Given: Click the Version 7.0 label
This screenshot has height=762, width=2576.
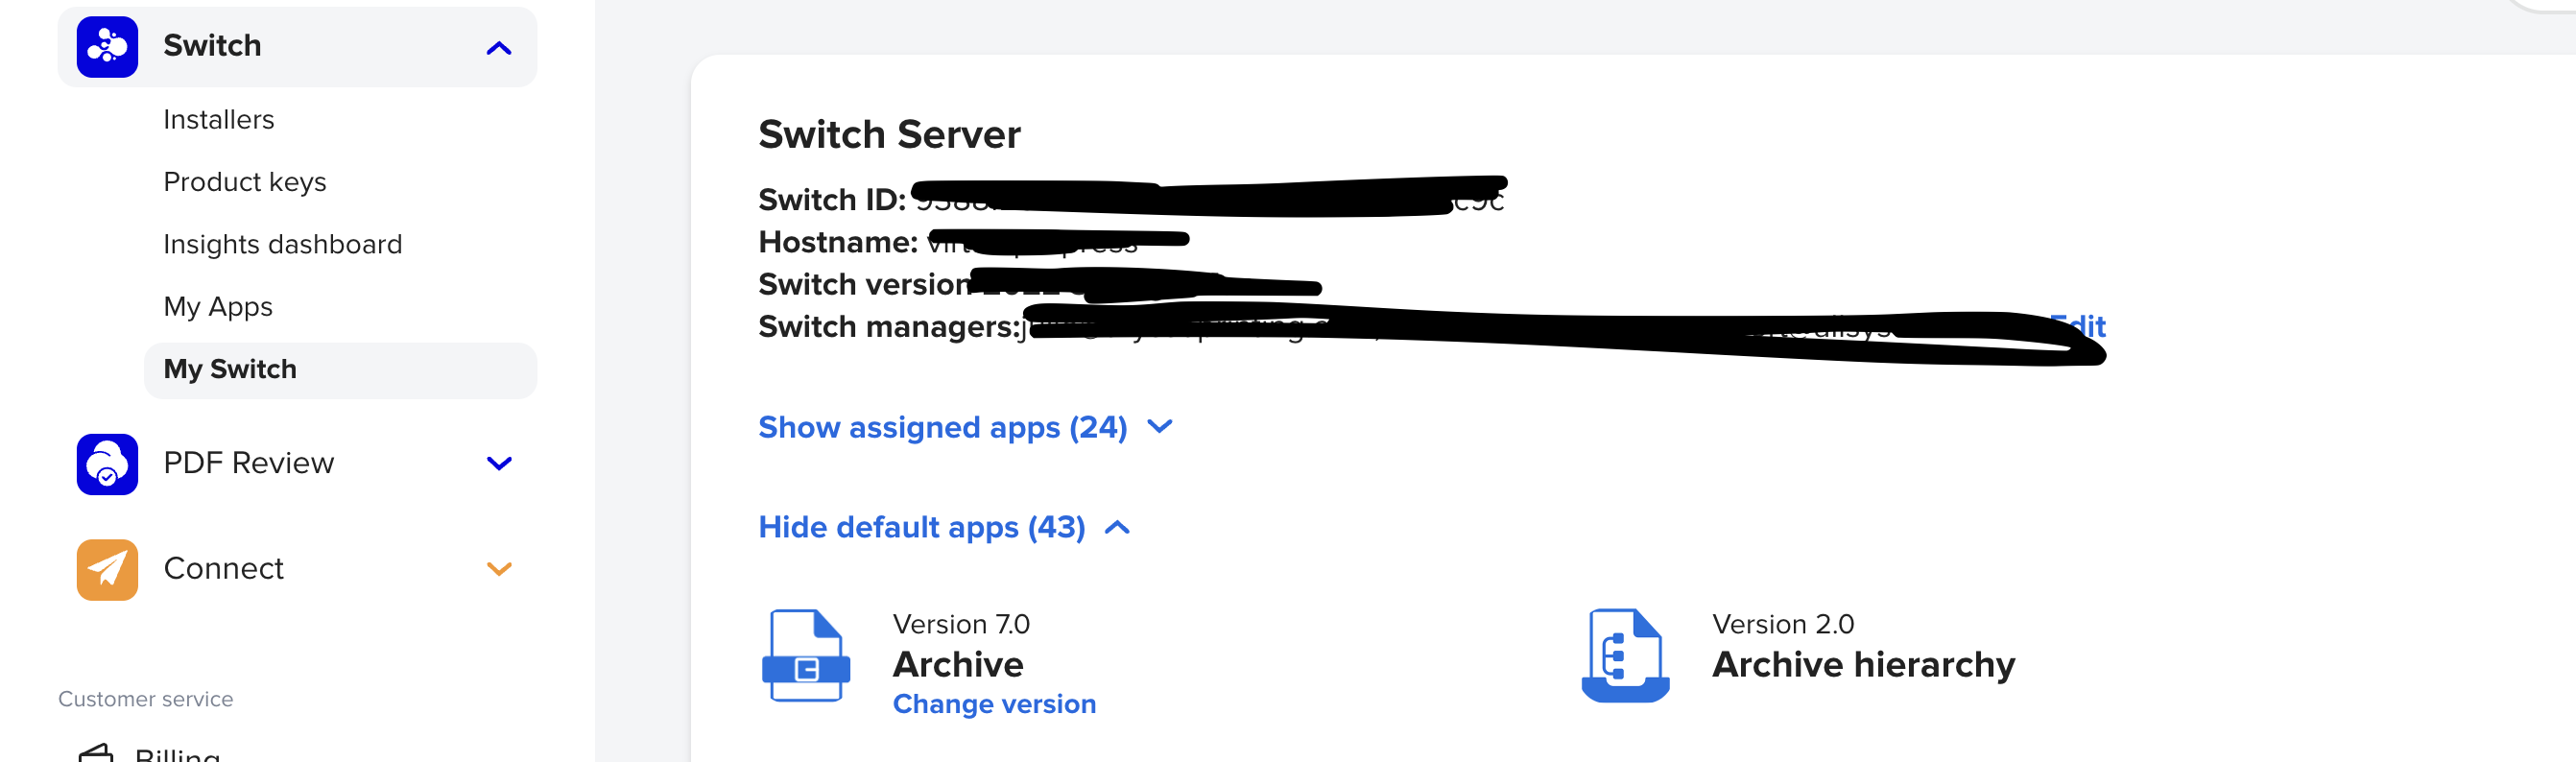Looking at the screenshot, I should (x=961, y=624).
